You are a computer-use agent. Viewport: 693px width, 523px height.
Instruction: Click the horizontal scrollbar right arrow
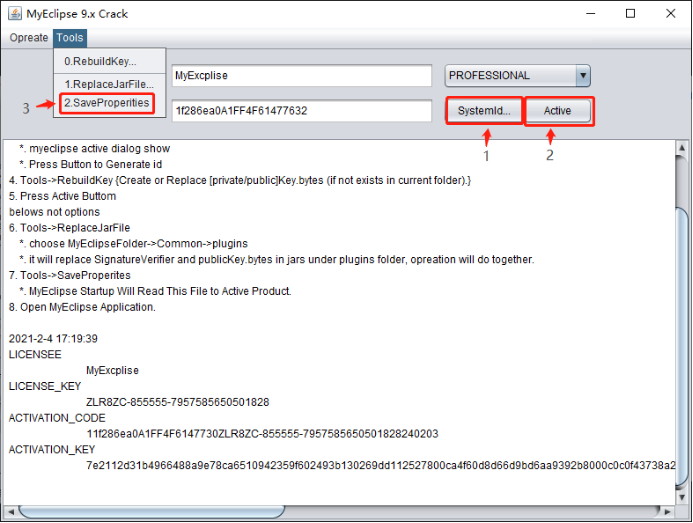pyautogui.click(x=668, y=512)
